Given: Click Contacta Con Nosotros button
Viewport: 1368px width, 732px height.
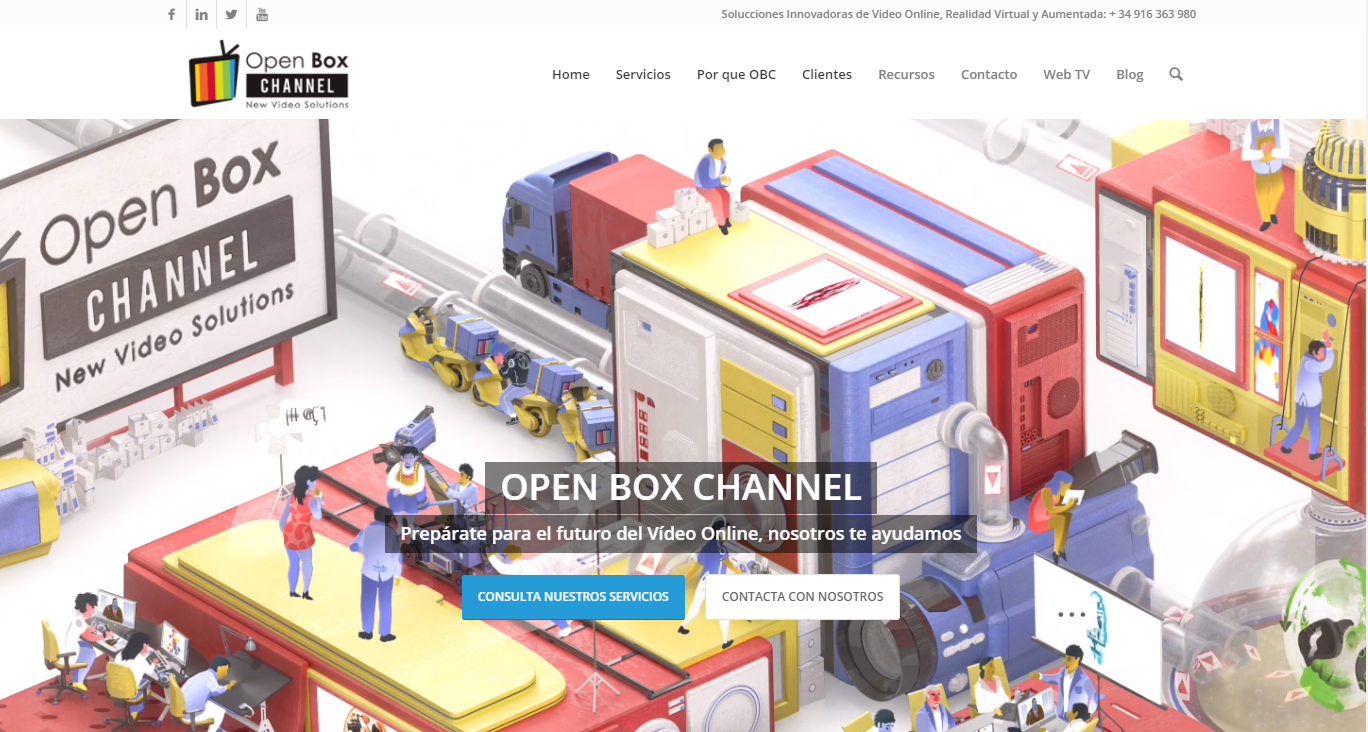Looking at the screenshot, I should pyautogui.click(x=803, y=597).
